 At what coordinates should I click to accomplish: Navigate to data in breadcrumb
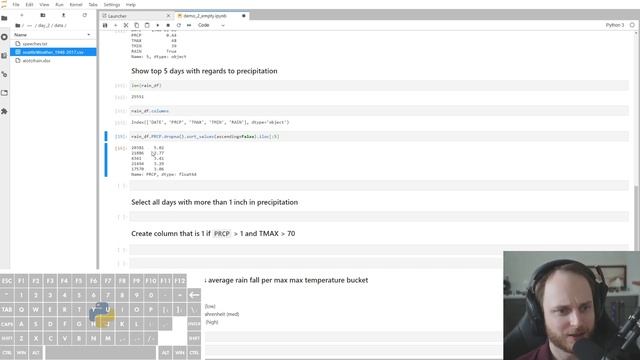59,25
